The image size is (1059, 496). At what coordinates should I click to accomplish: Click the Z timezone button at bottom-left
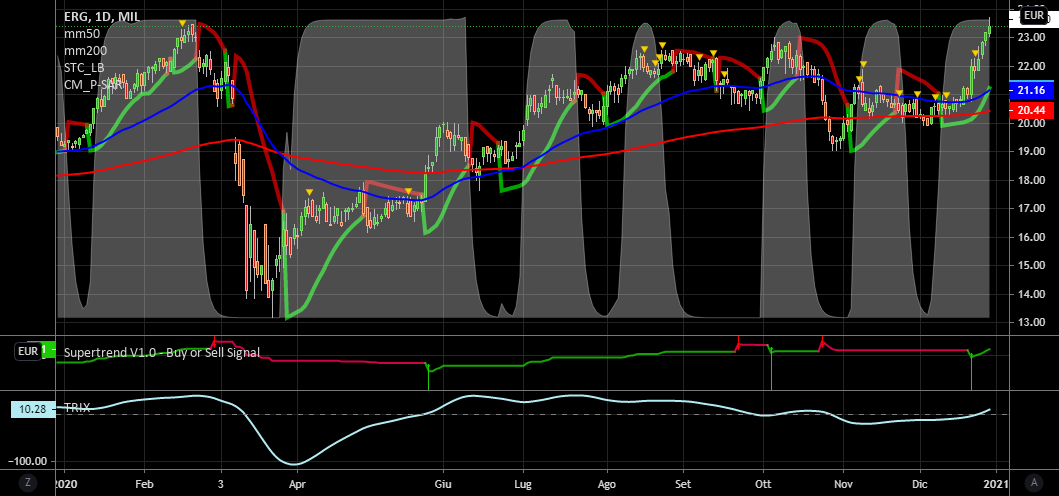coord(27,482)
